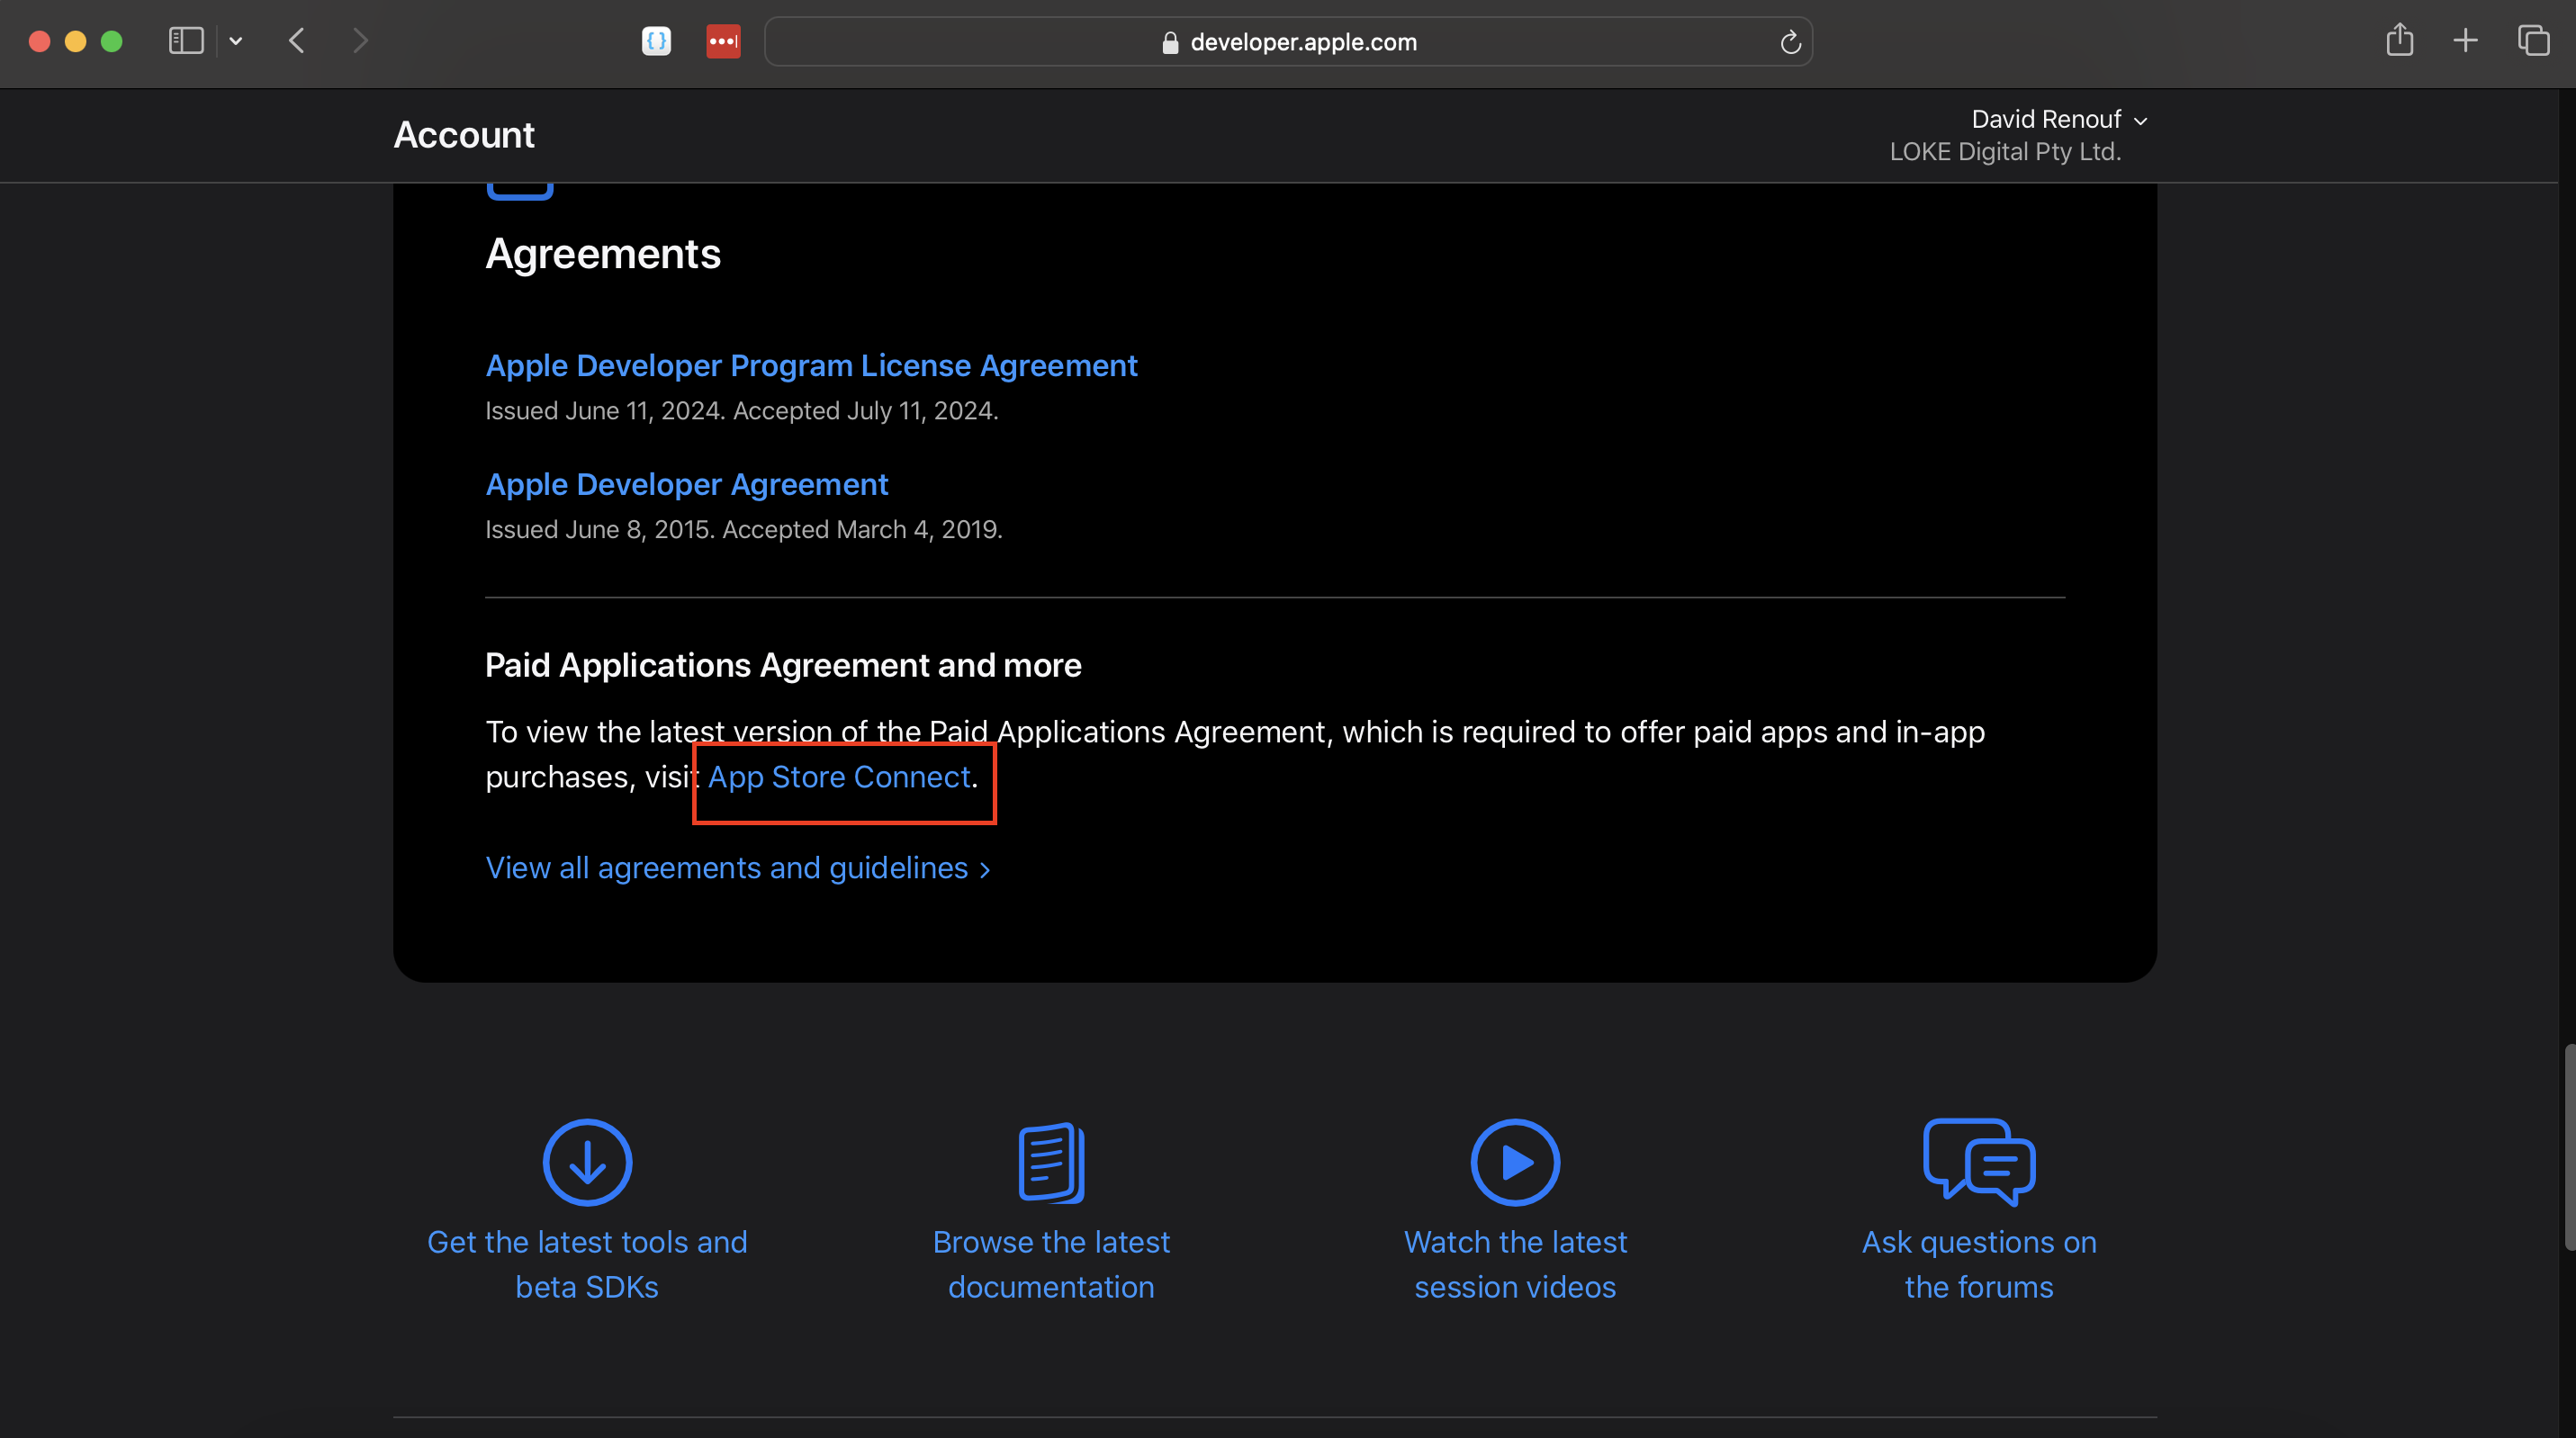
Task: Click the play button video icon
Action: click(1515, 1162)
